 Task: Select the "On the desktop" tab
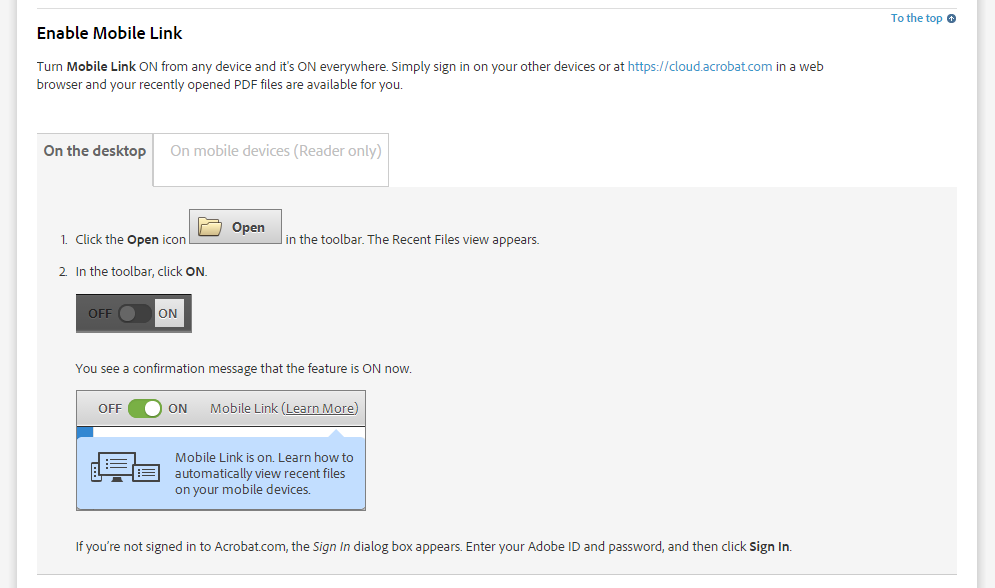(x=94, y=151)
